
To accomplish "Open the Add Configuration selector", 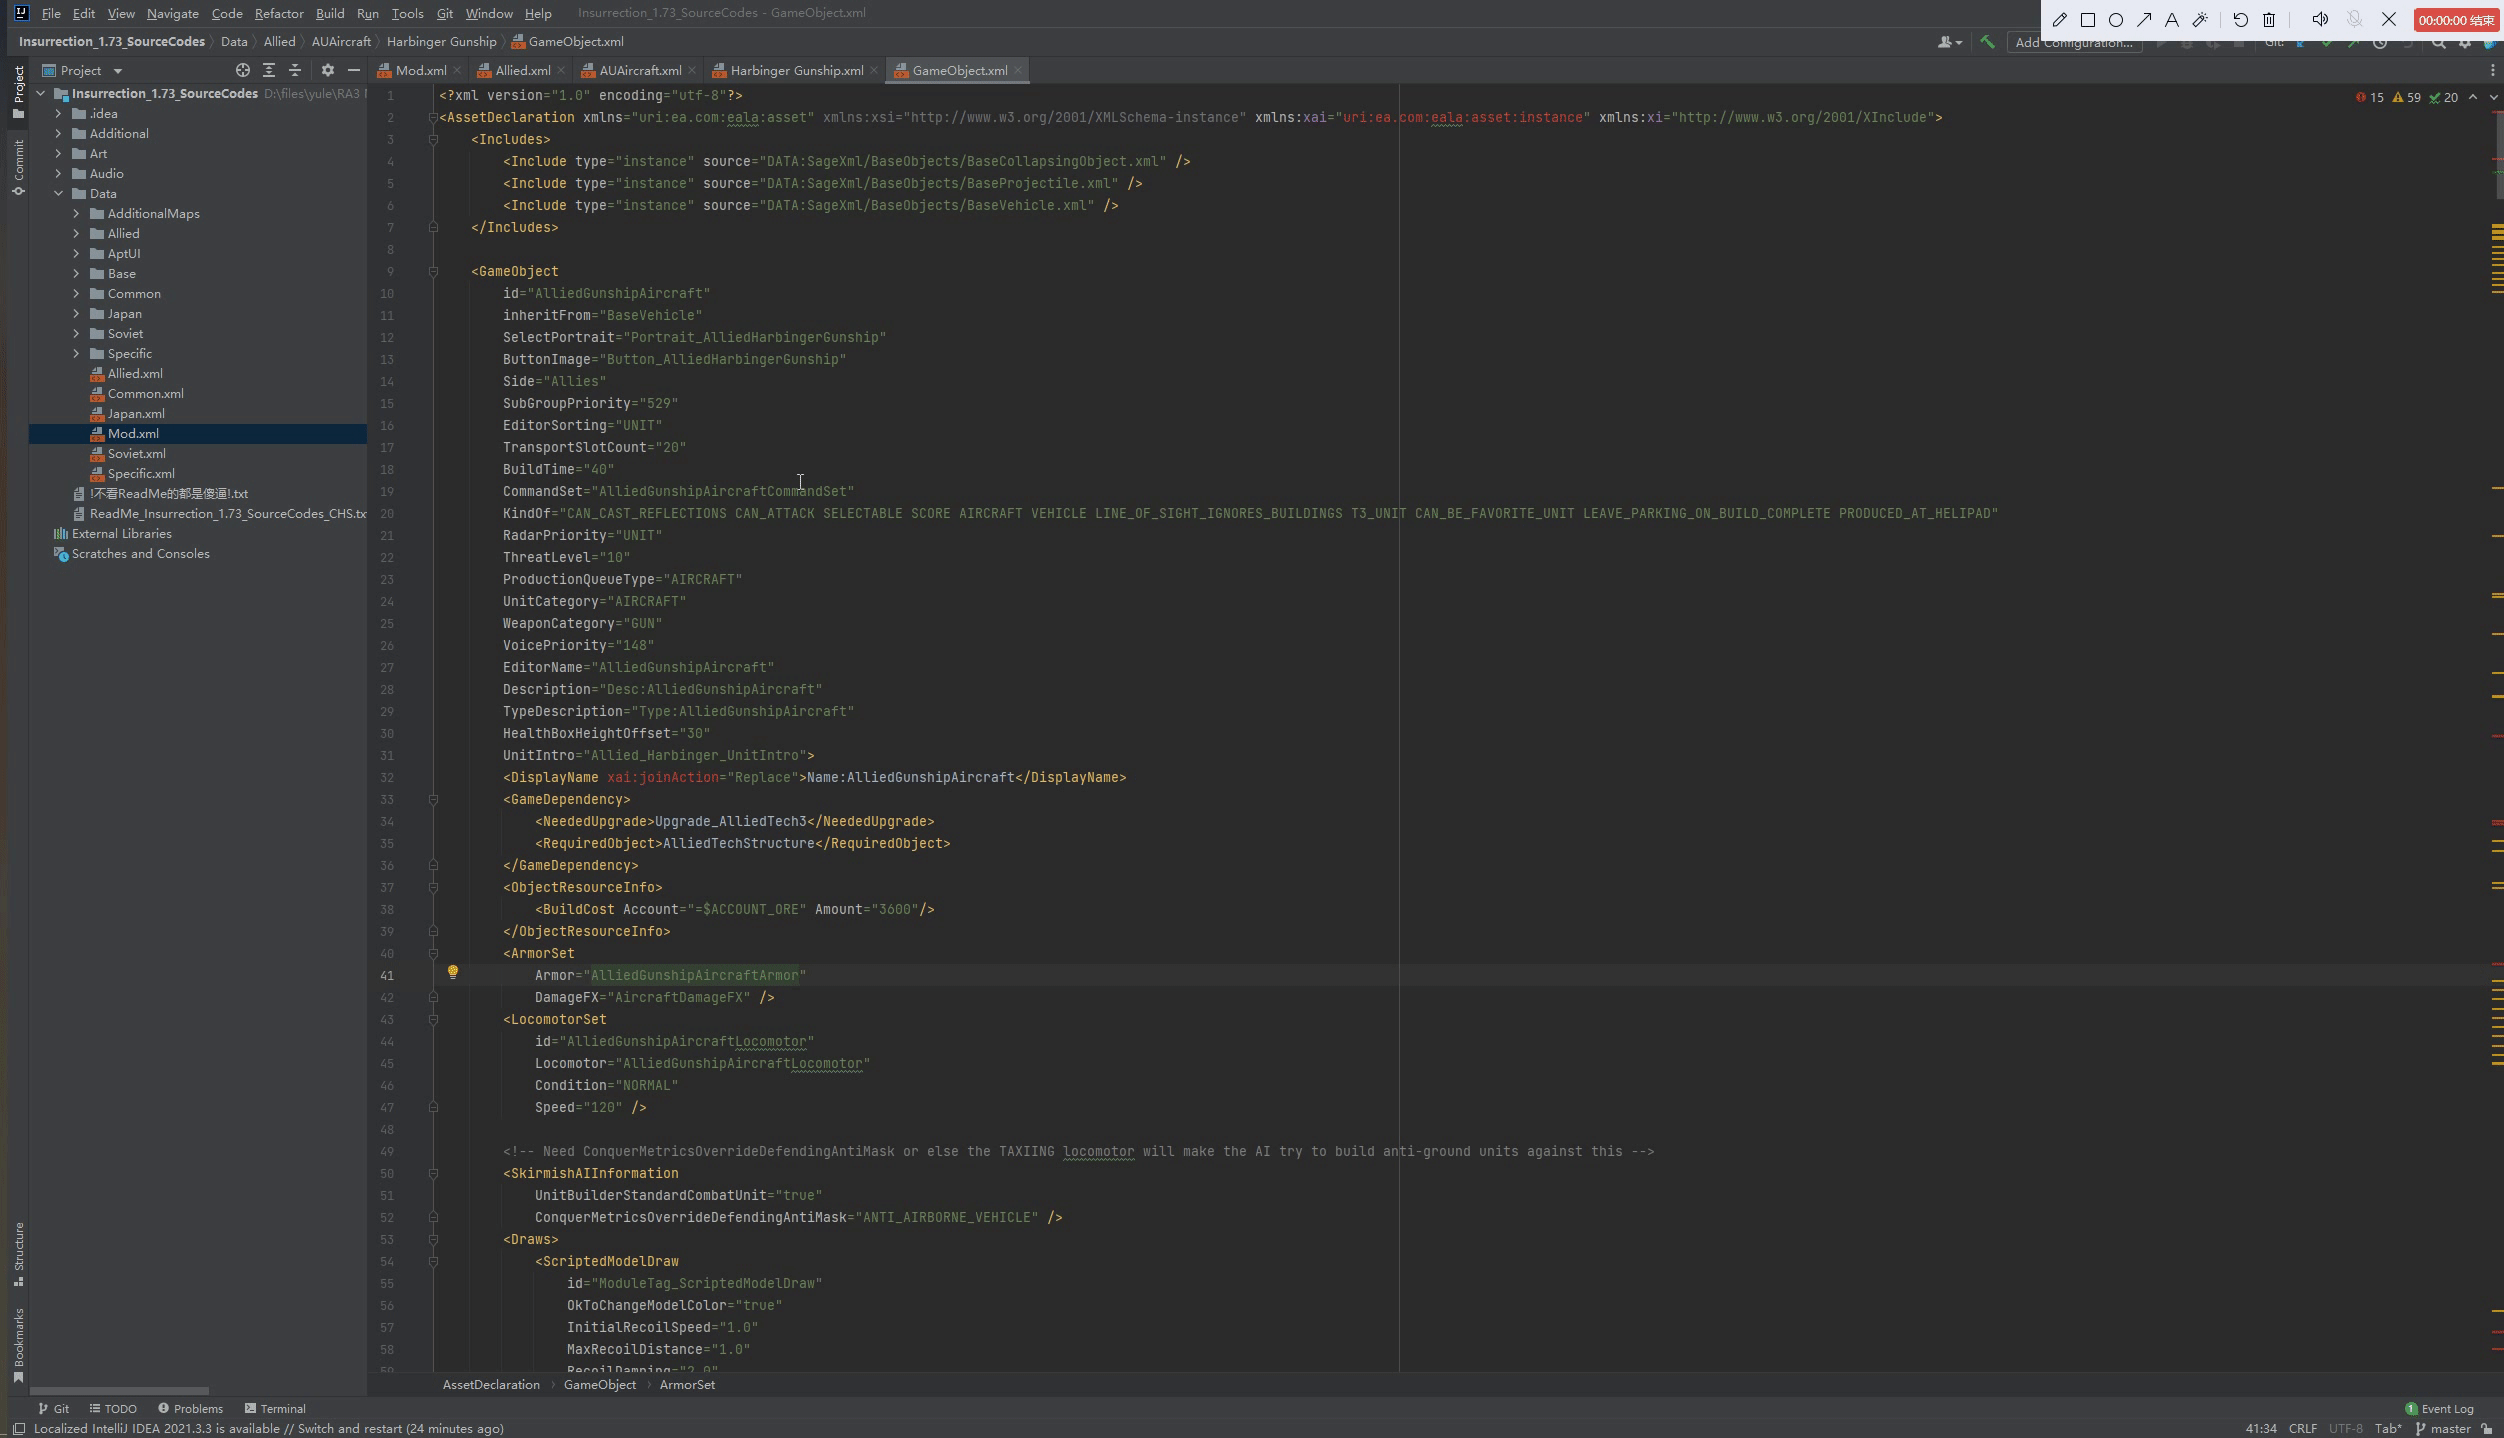I will tap(2074, 43).
